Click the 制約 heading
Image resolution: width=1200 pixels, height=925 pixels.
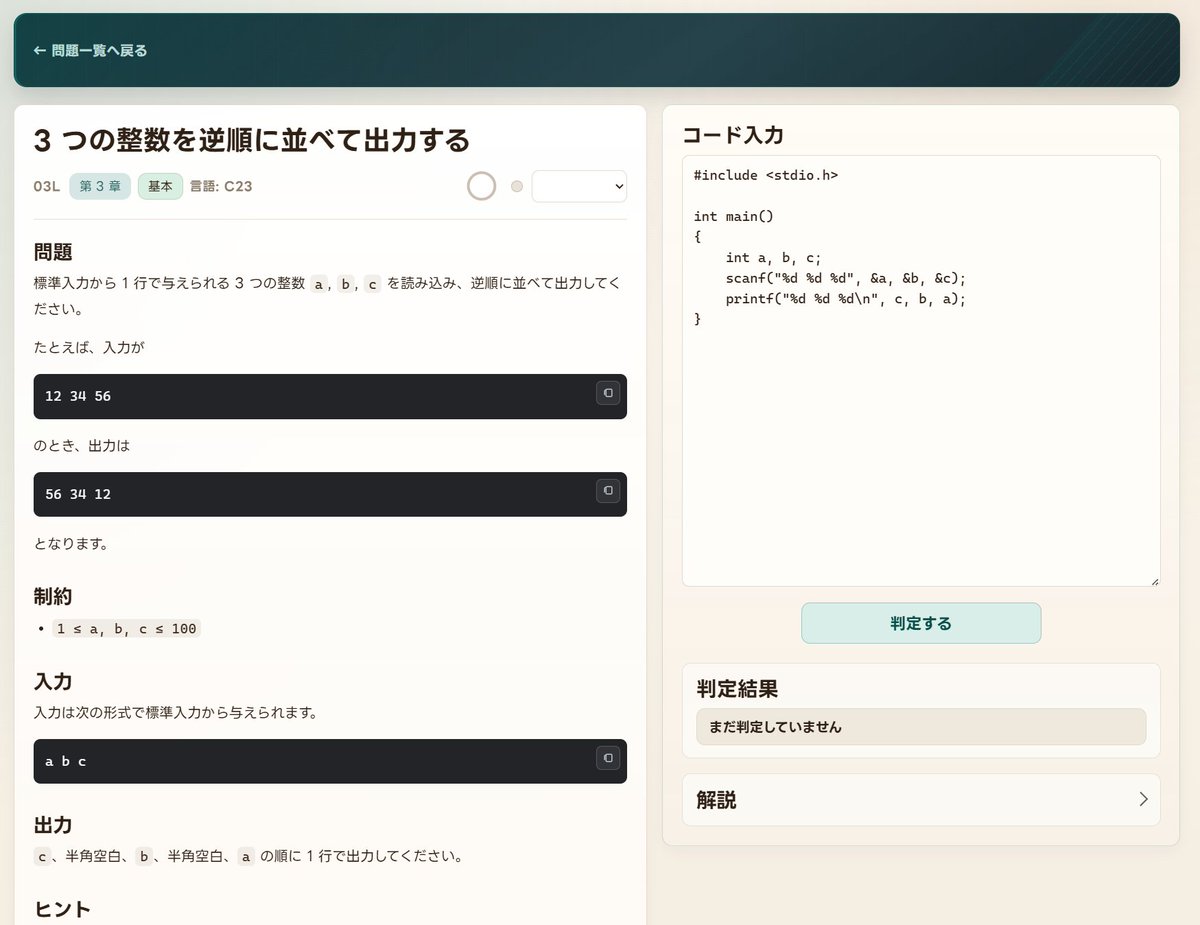52,597
